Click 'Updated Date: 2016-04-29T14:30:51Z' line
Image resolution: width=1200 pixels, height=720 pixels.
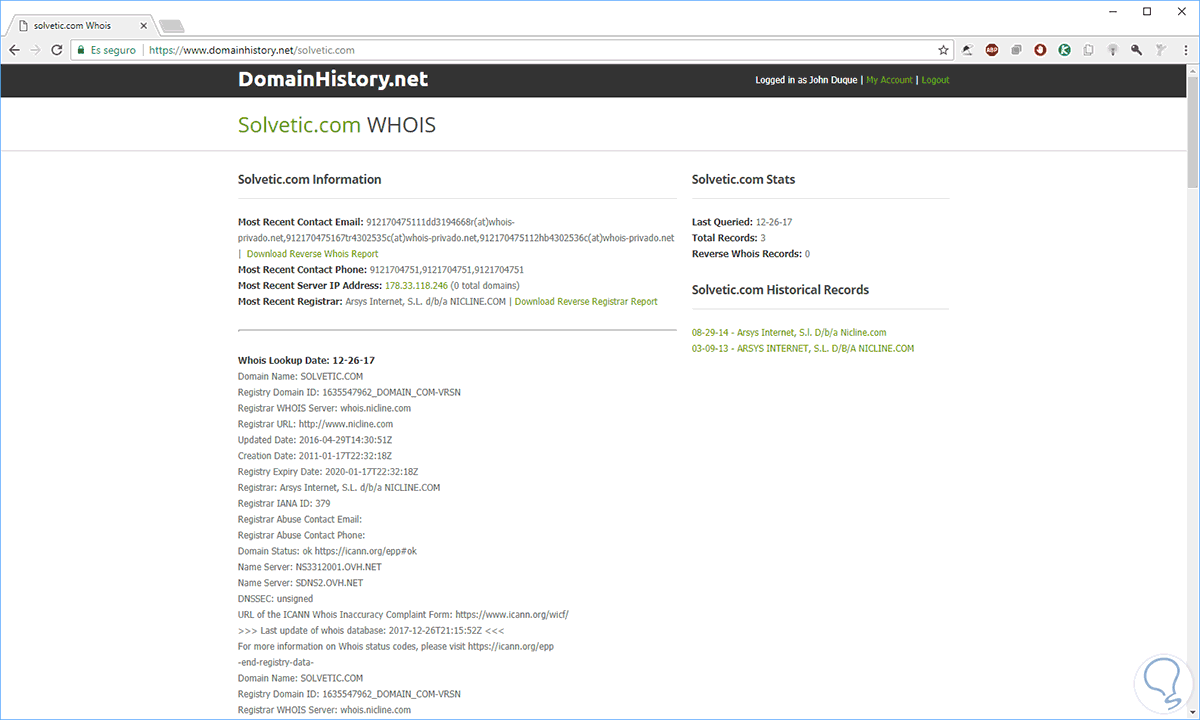point(317,440)
